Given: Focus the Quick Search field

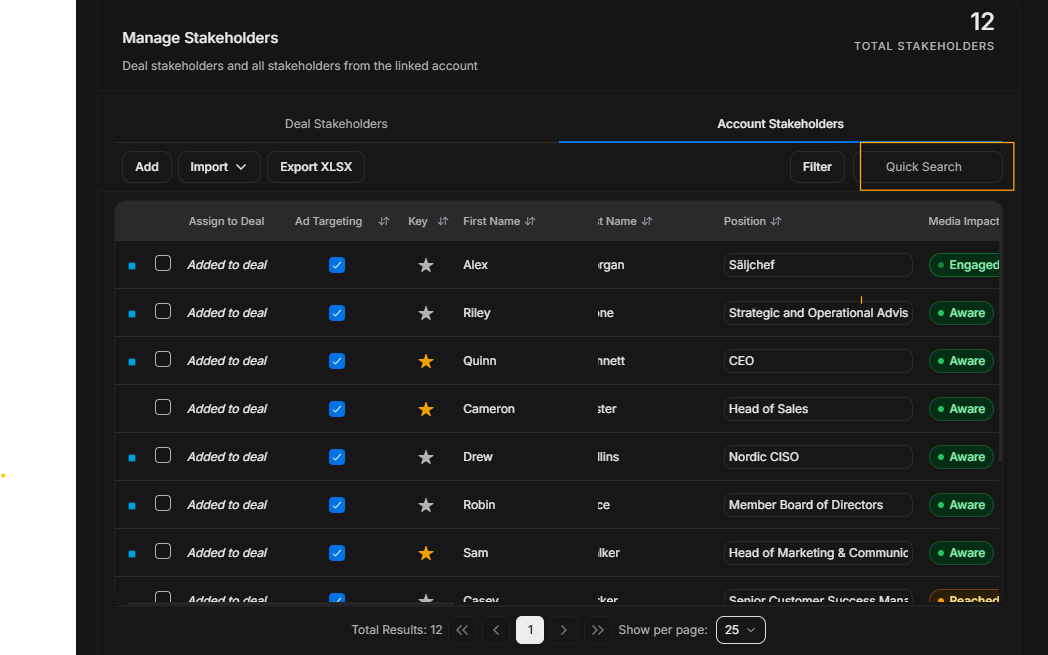Looking at the screenshot, I should (x=928, y=167).
